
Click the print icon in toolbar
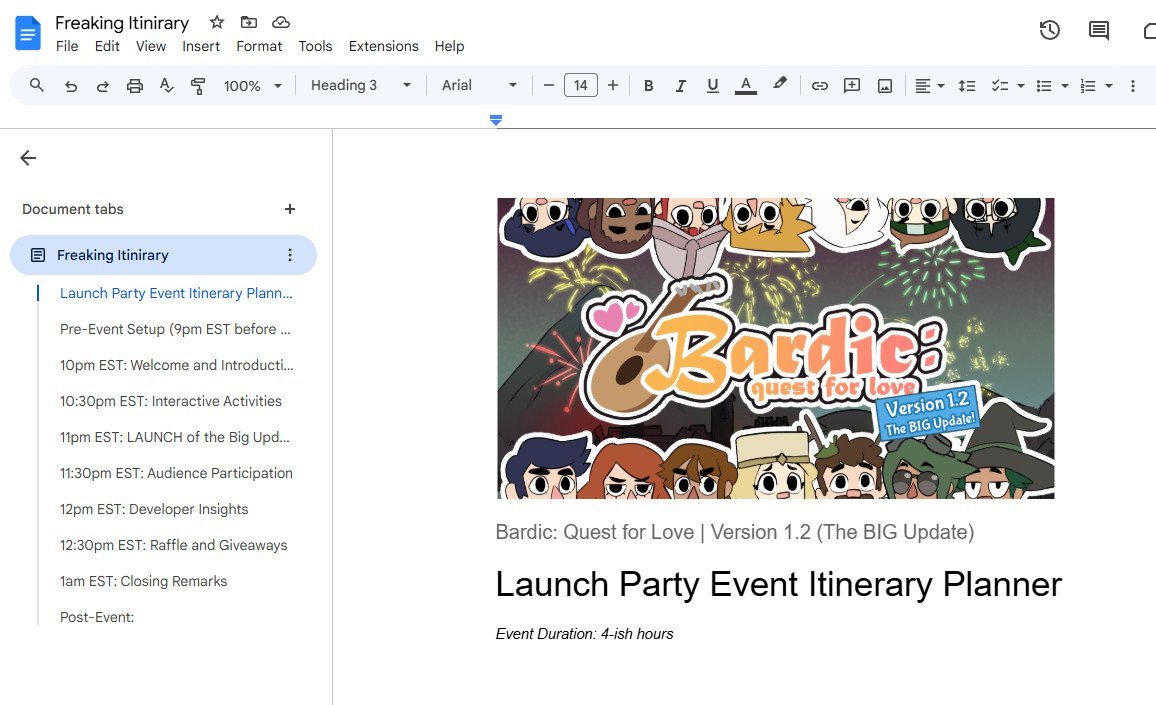tap(134, 86)
